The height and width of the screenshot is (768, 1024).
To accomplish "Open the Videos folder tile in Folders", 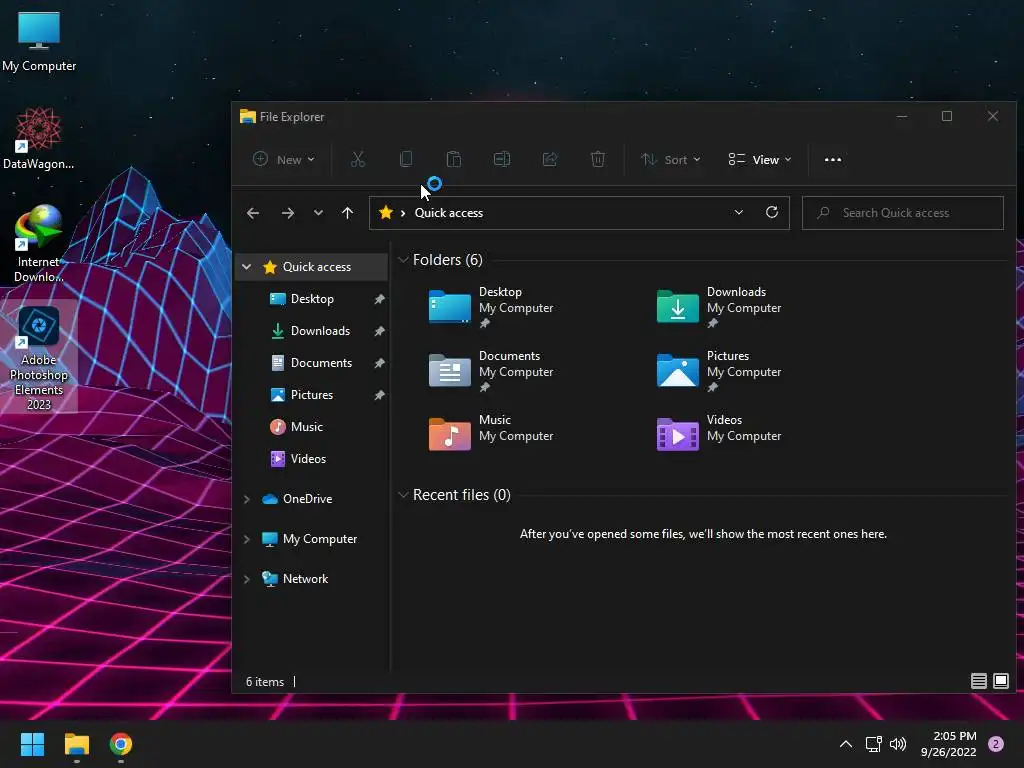I will [x=718, y=434].
